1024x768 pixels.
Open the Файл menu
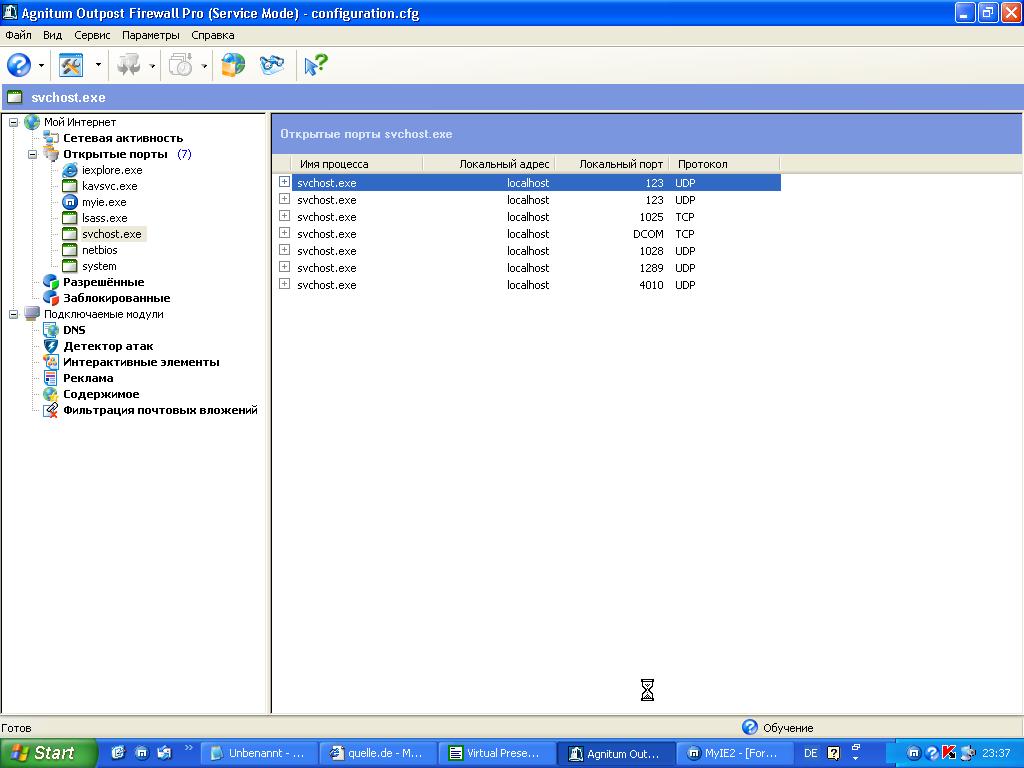coord(18,35)
